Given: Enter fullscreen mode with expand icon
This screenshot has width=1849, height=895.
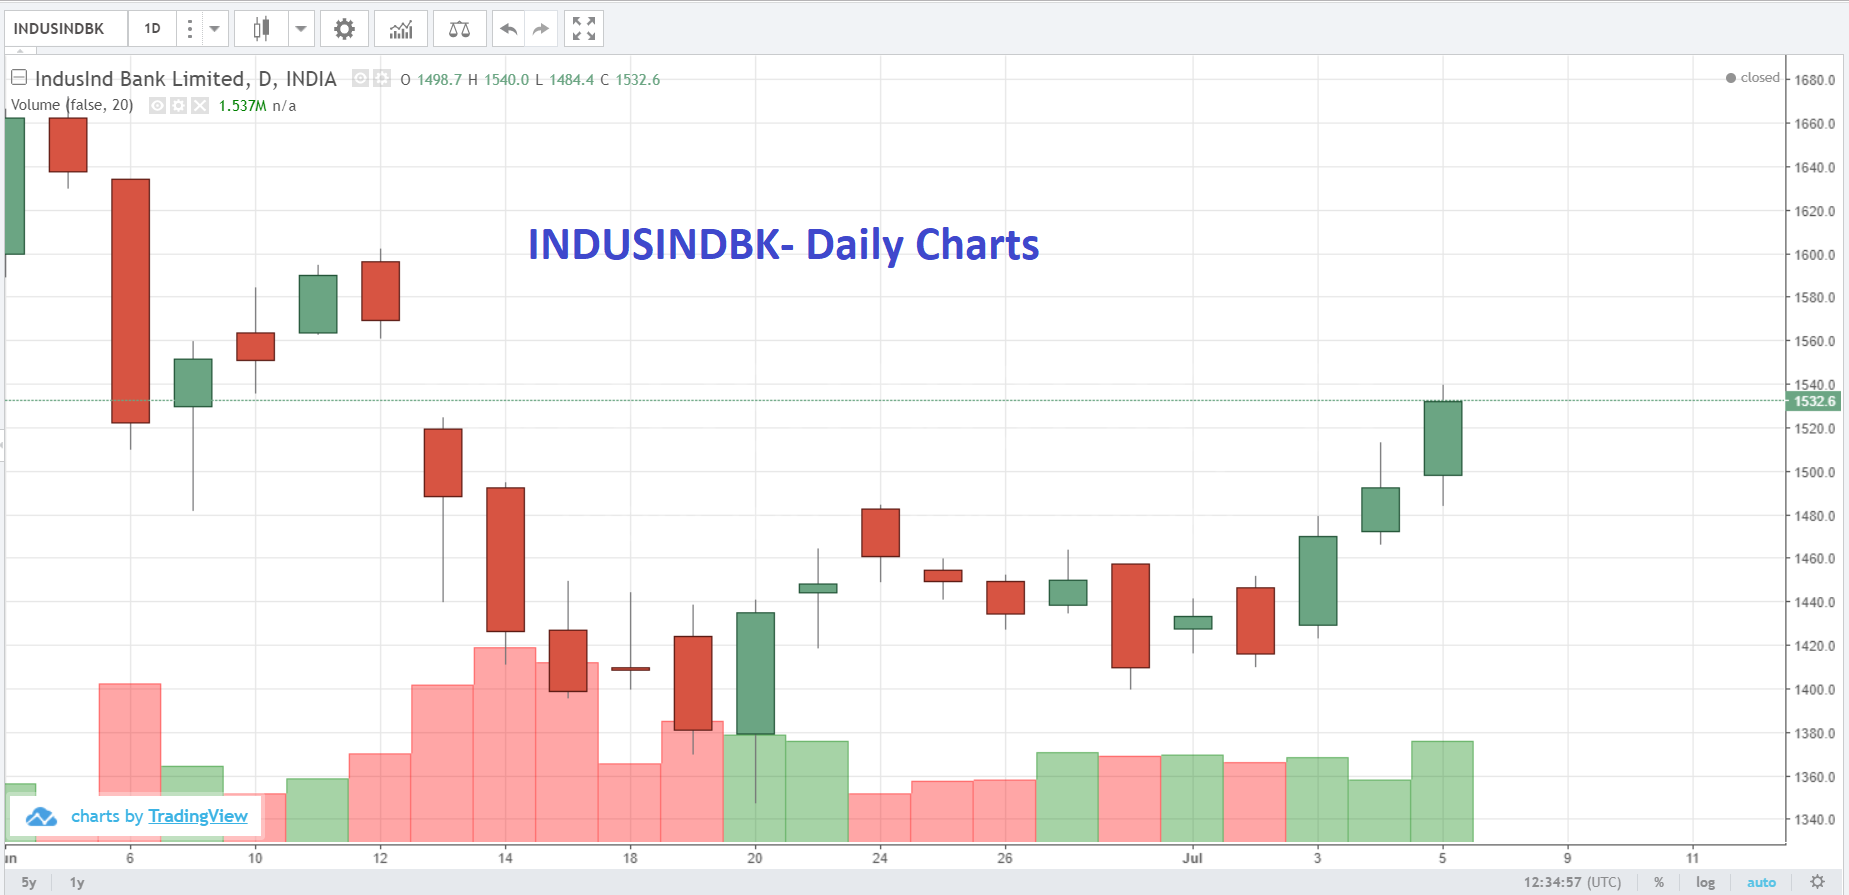Looking at the screenshot, I should coord(584,28).
